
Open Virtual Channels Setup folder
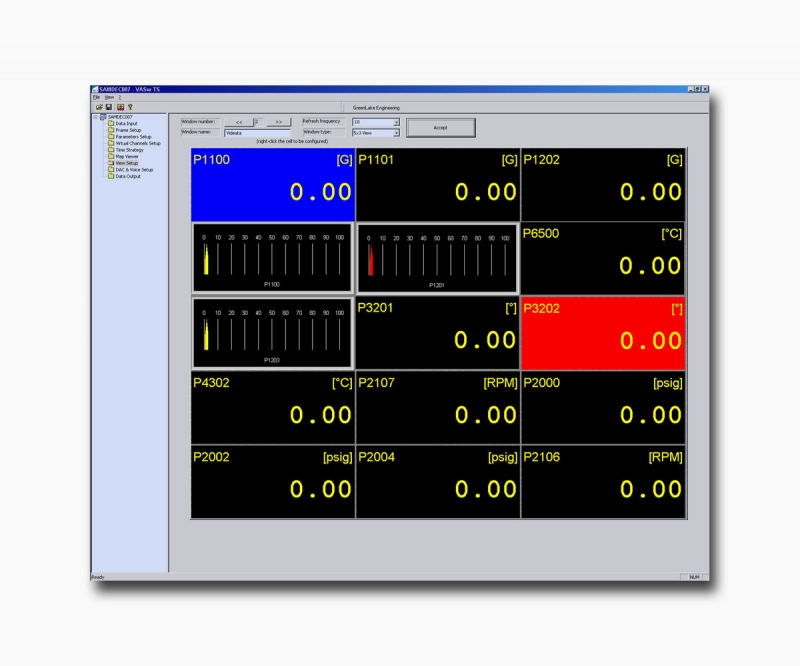137,143
